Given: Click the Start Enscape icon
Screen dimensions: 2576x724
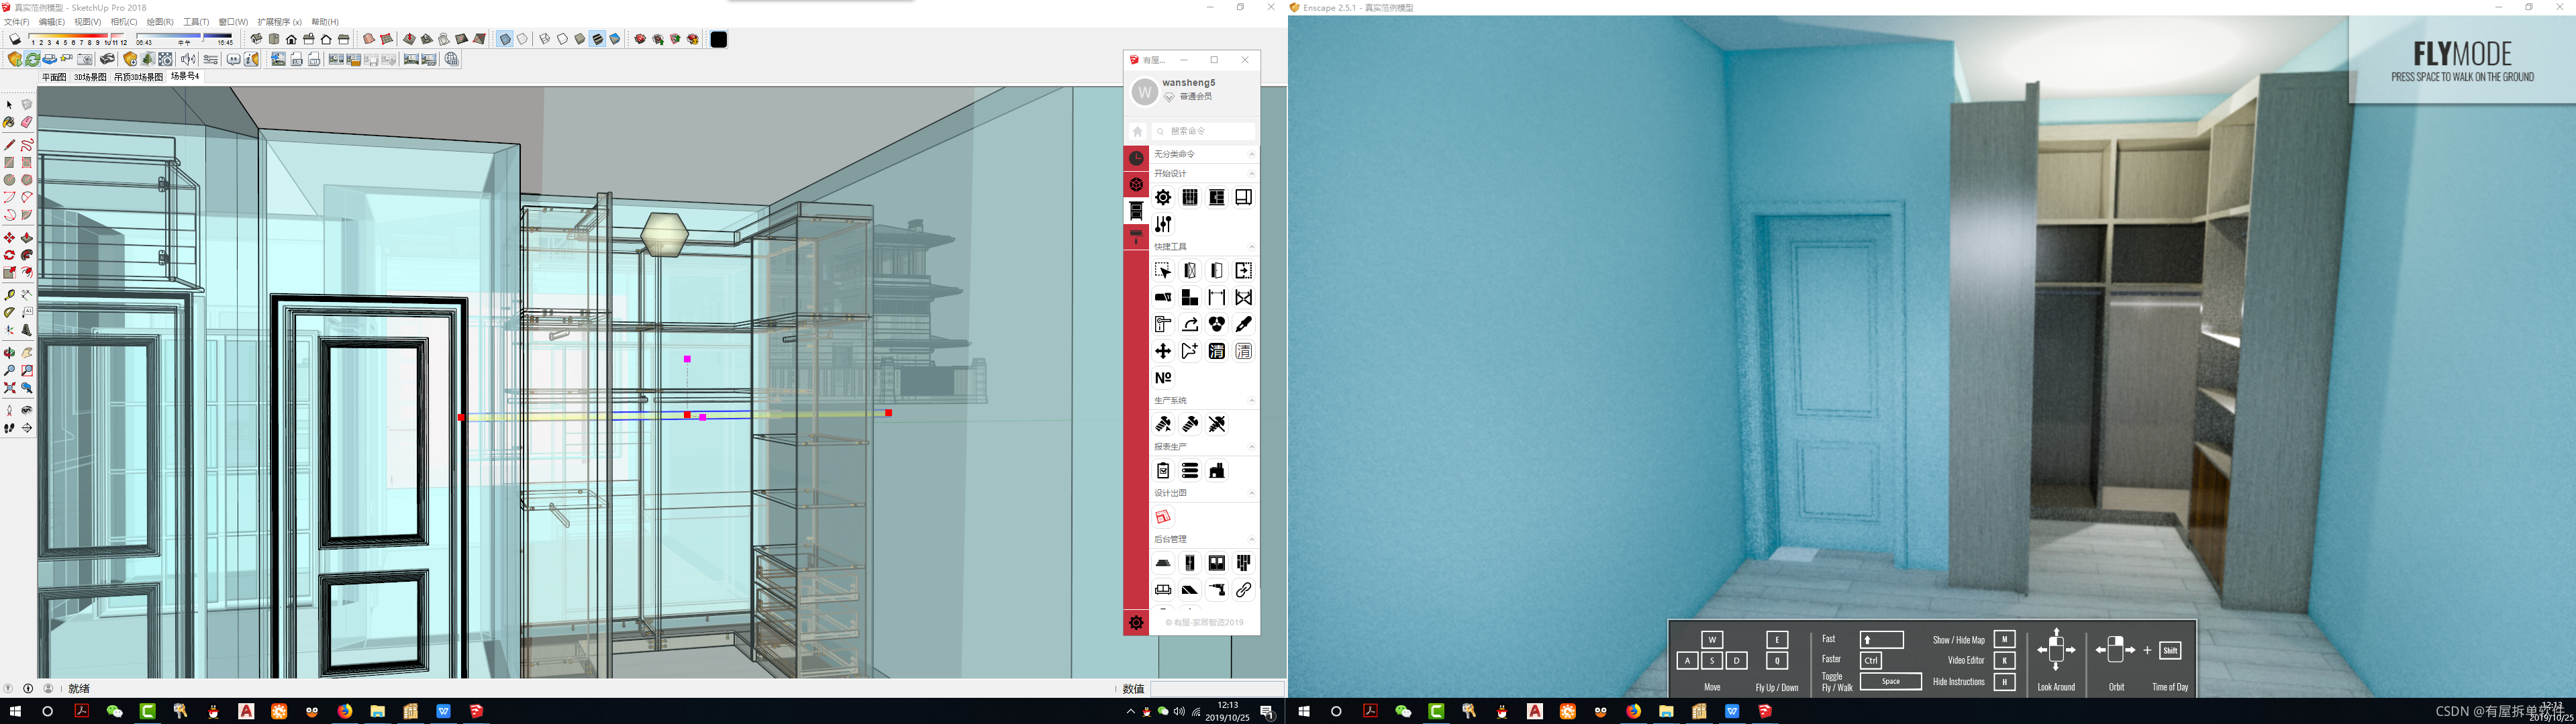Looking at the screenshot, I should pos(14,59).
